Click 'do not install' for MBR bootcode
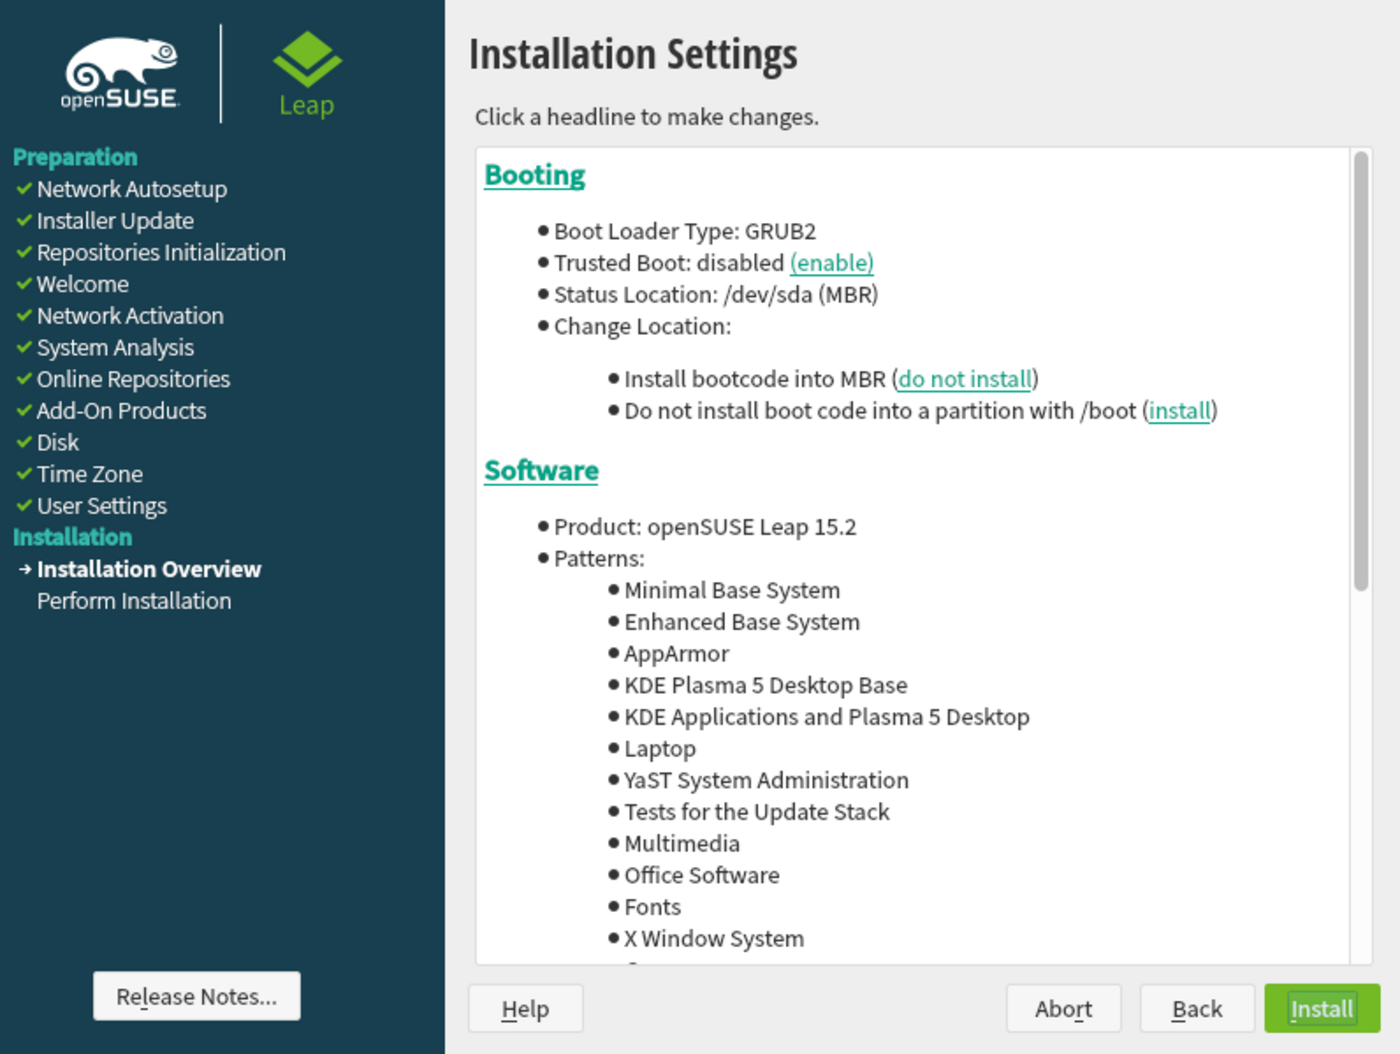 point(964,379)
